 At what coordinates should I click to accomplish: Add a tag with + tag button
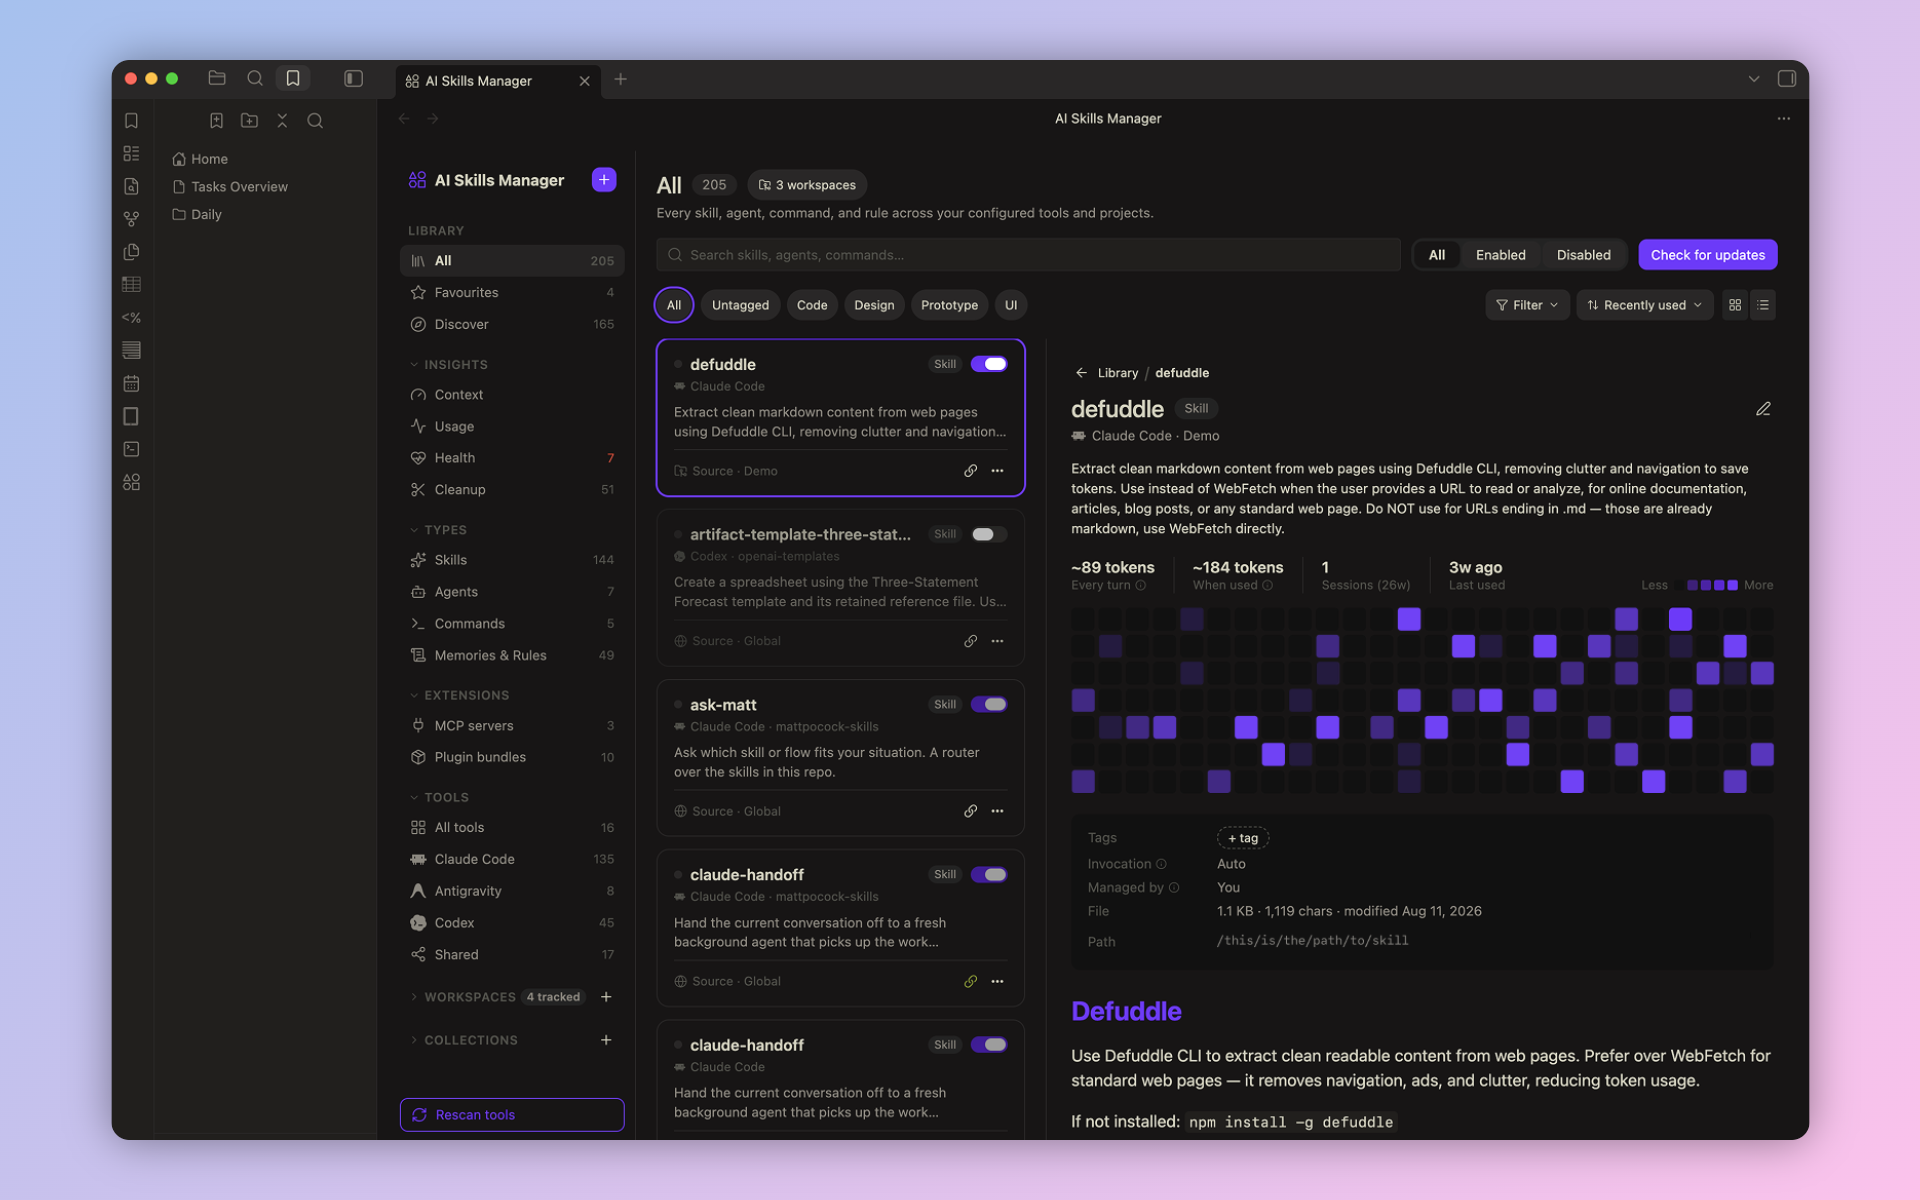pyautogui.click(x=1243, y=838)
